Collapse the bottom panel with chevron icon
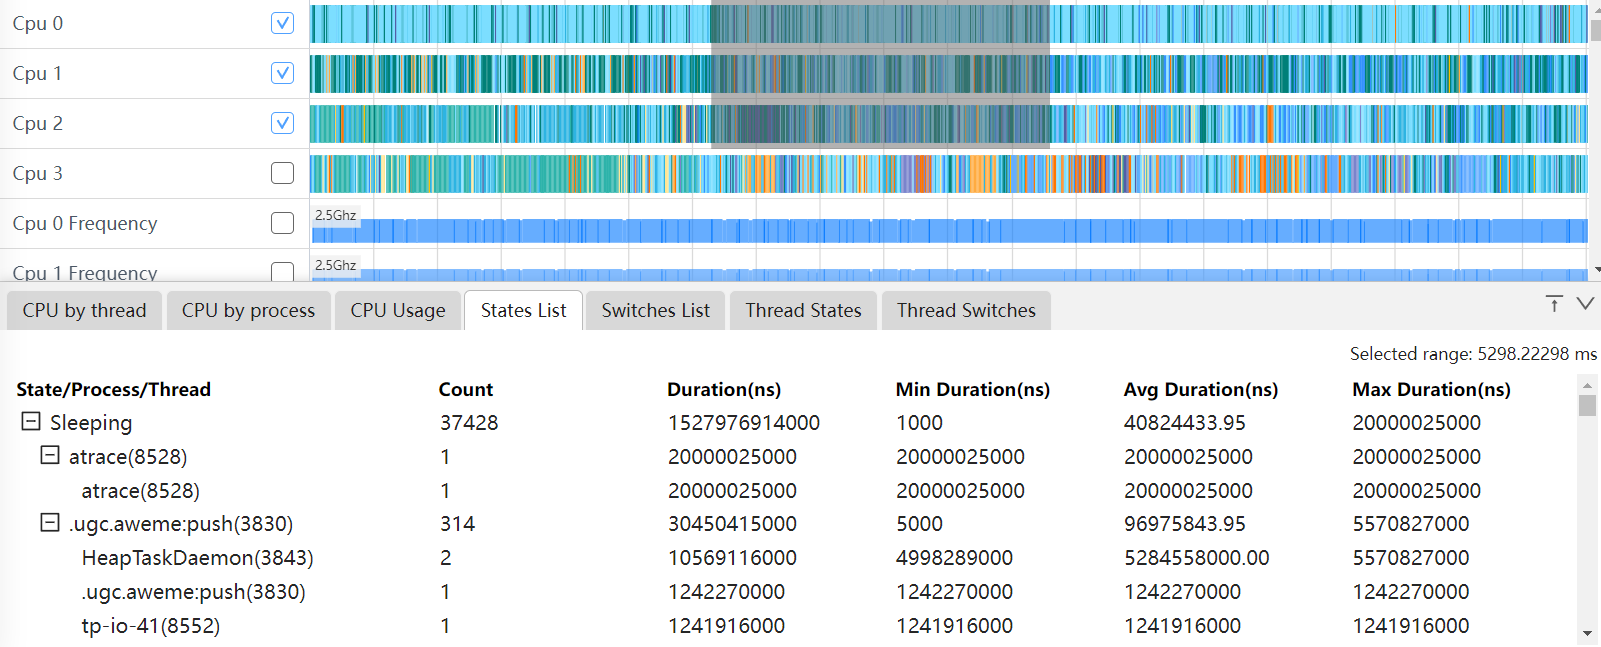 pos(1585,304)
